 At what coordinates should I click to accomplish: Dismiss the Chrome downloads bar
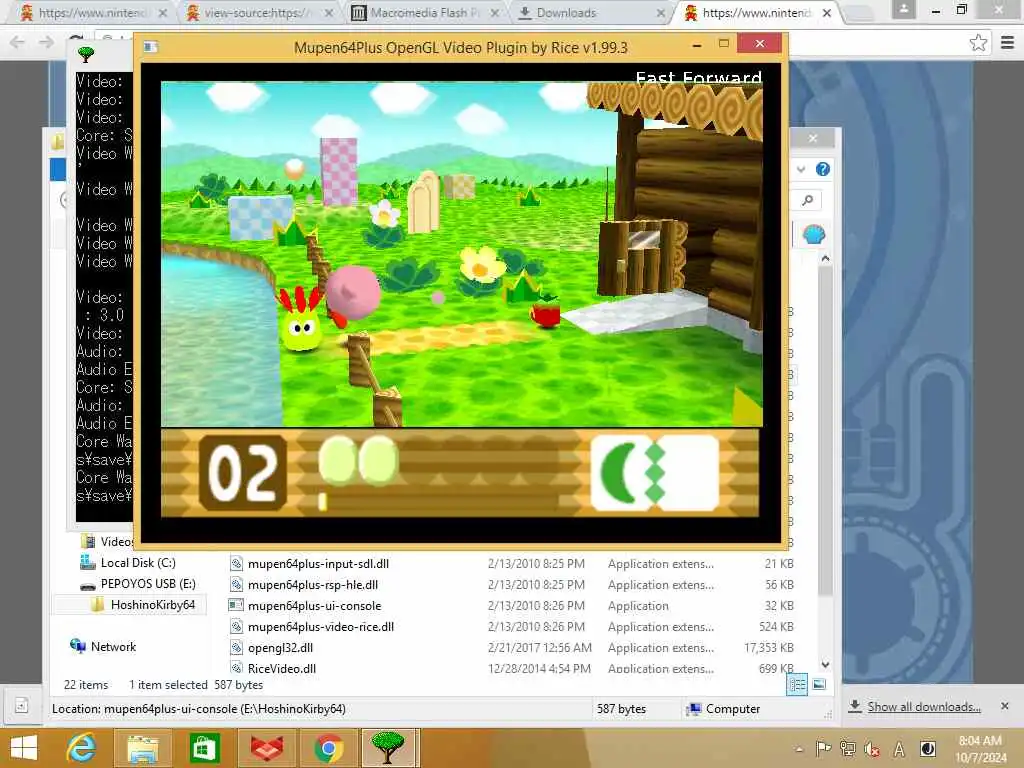(x=1004, y=706)
